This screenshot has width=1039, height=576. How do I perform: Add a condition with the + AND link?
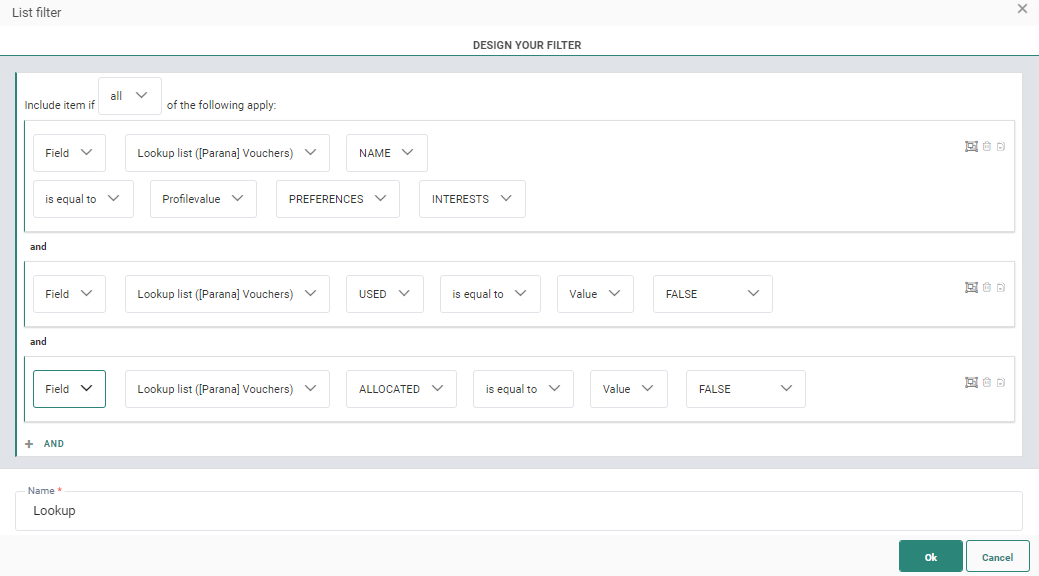pos(46,443)
